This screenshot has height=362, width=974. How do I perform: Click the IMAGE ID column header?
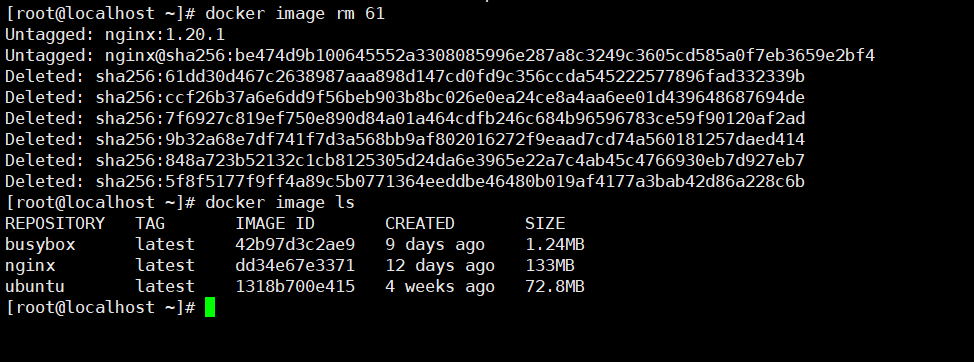[x=275, y=224]
